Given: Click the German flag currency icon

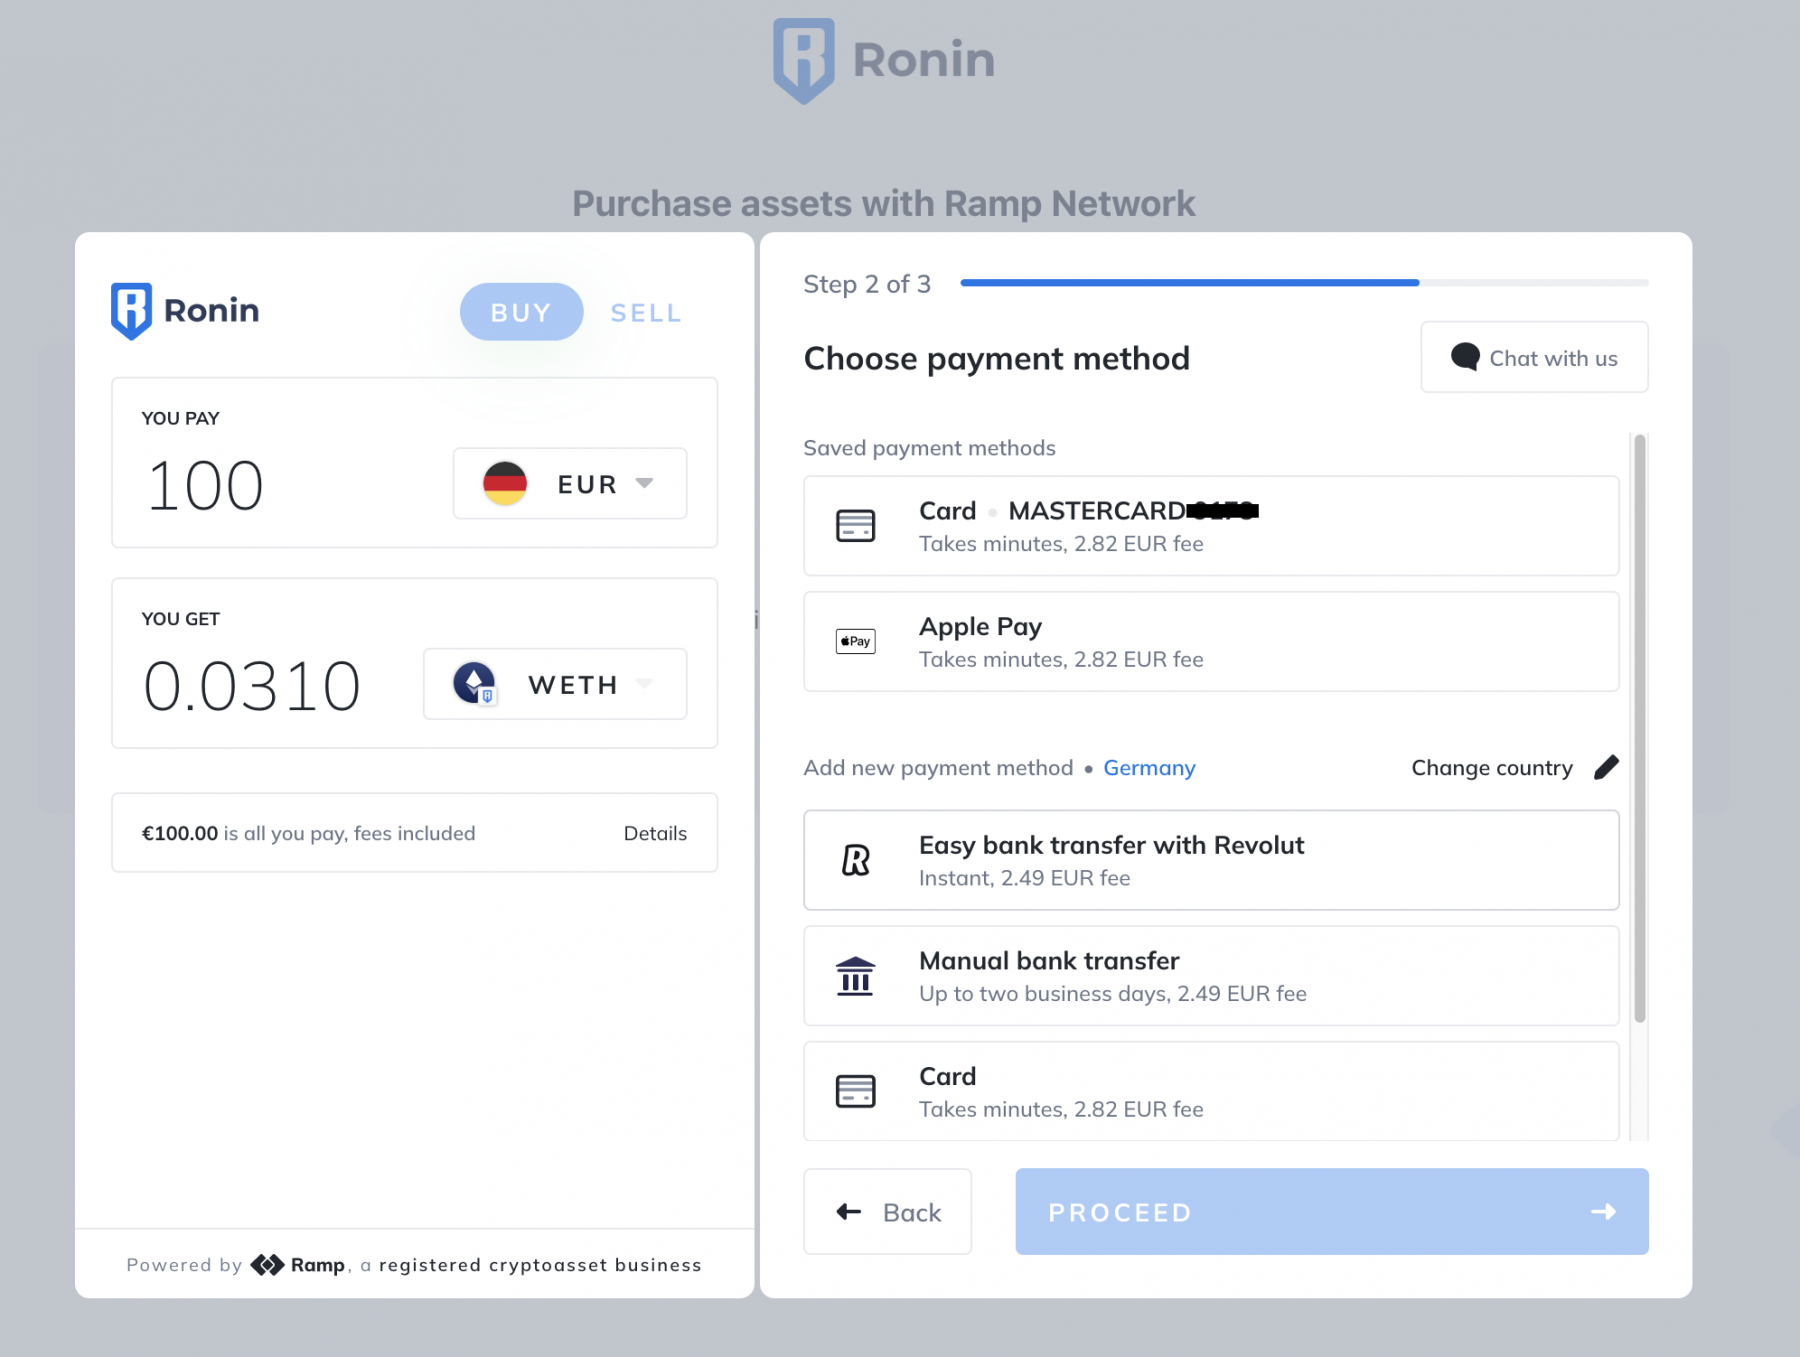Looking at the screenshot, I should [505, 484].
